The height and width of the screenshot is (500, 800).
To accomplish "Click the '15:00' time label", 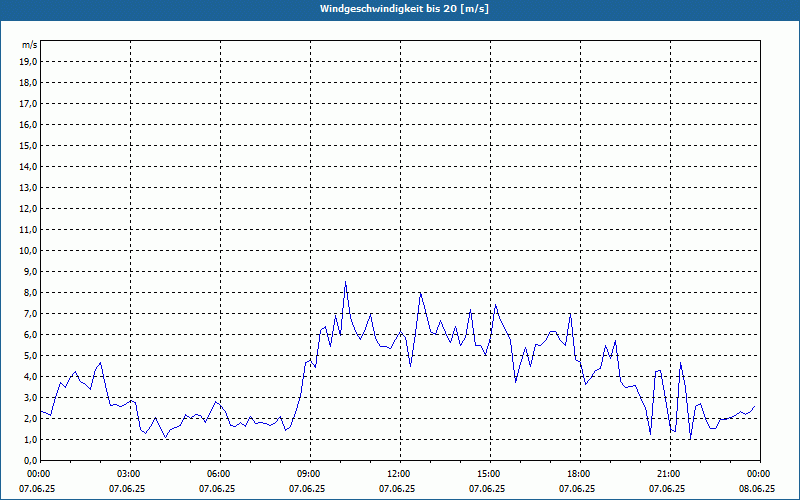I will click(x=490, y=474).
